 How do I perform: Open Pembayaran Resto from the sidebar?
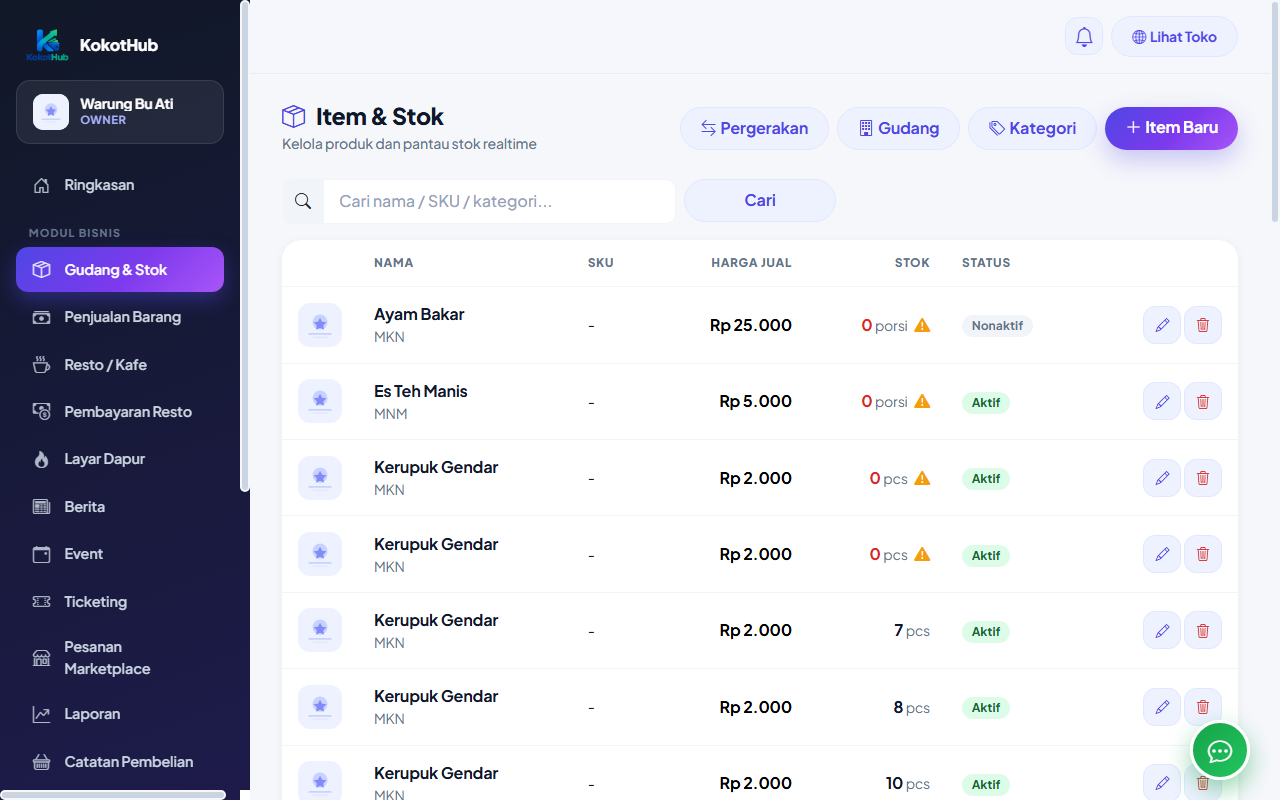[x=120, y=412]
